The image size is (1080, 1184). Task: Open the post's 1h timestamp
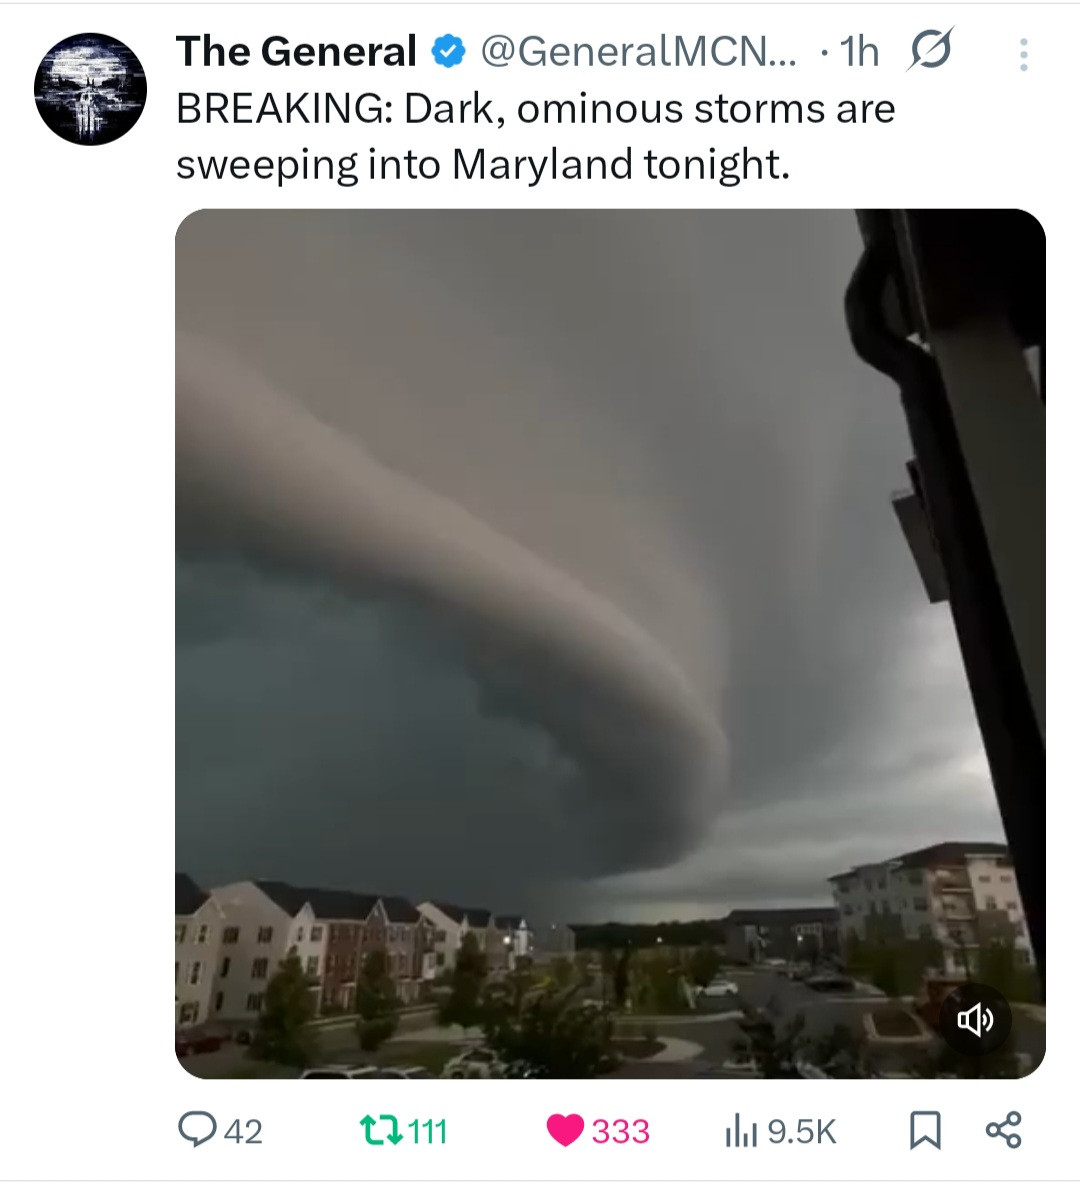pos(859,51)
